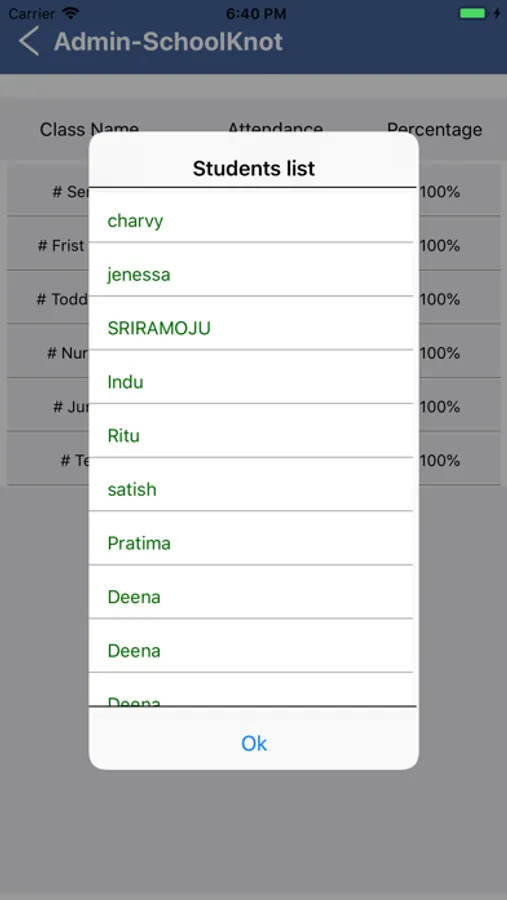Tap the Class Name column header
507x900 pixels.
pyautogui.click(x=89, y=128)
